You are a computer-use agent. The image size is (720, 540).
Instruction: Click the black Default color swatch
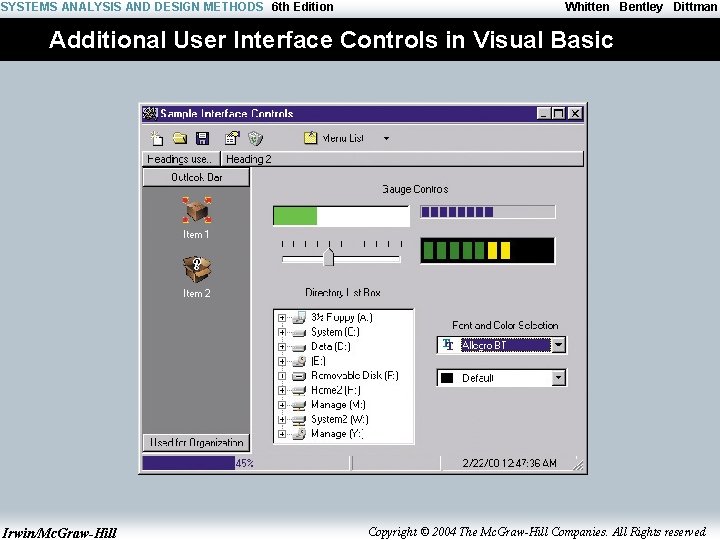tap(447, 378)
